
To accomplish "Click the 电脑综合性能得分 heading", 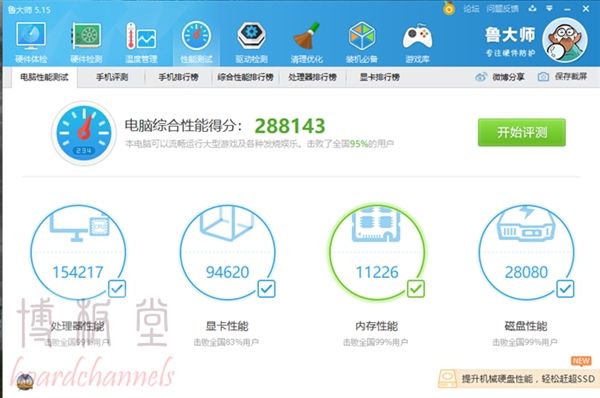I will [183, 126].
